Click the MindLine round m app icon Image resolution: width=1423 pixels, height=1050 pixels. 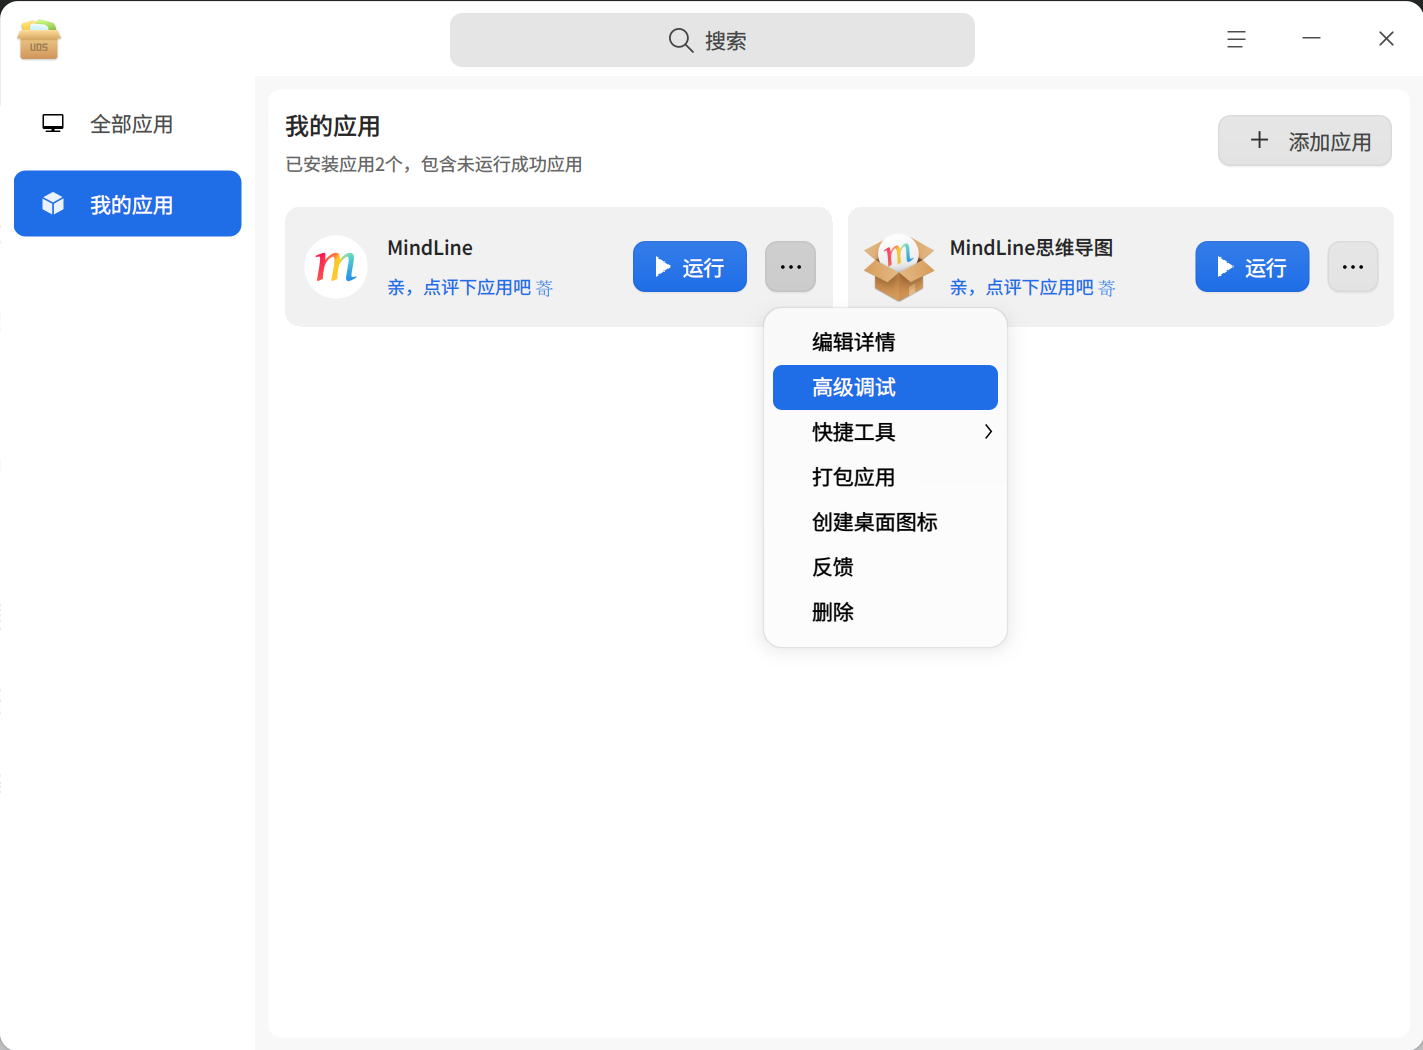[336, 267]
